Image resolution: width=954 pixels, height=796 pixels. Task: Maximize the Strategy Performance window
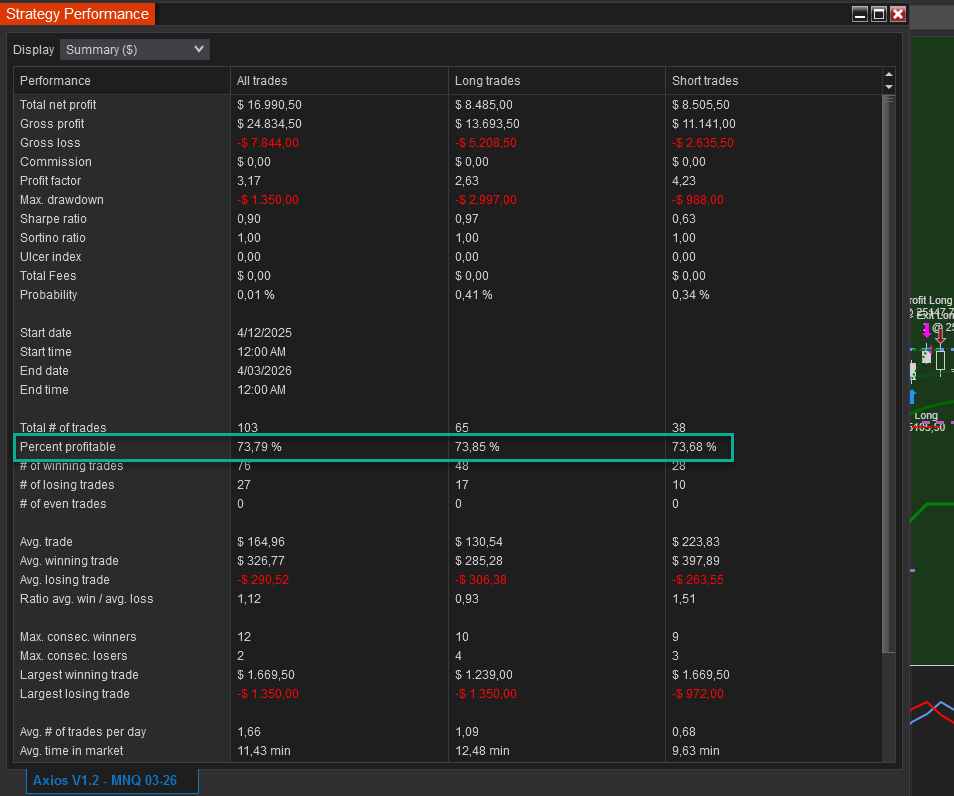(x=879, y=14)
